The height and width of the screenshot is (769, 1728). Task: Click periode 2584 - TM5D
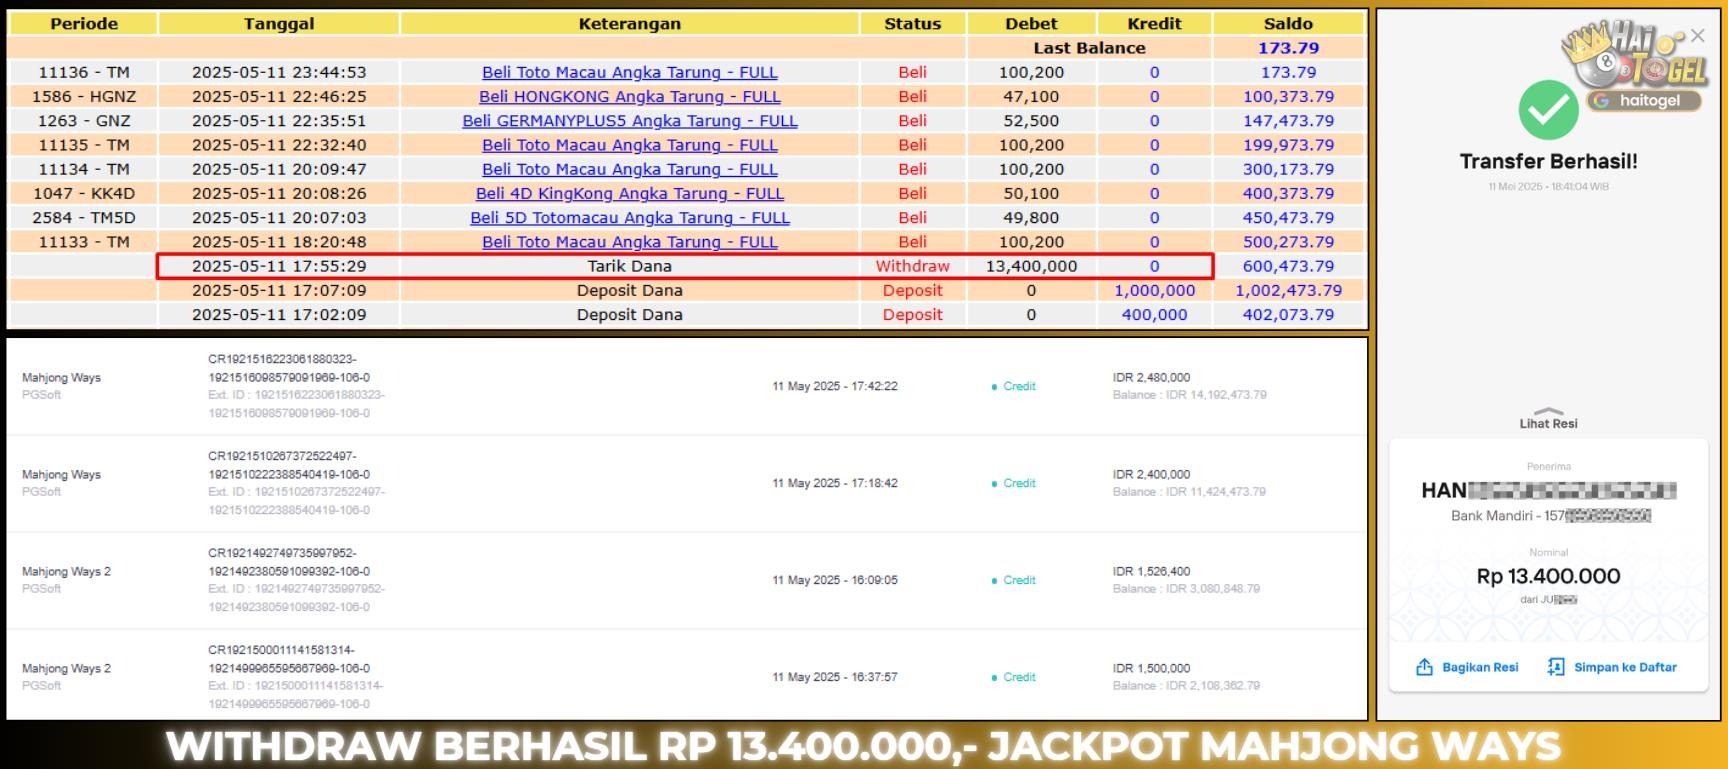pyautogui.click(x=84, y=217)
